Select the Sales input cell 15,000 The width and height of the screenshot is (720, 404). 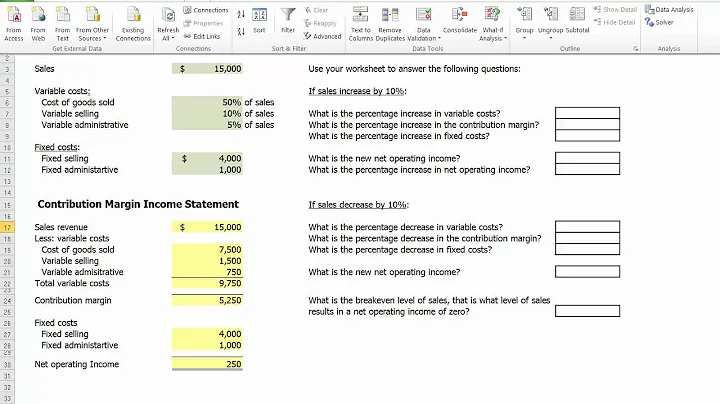click(207, 69)
